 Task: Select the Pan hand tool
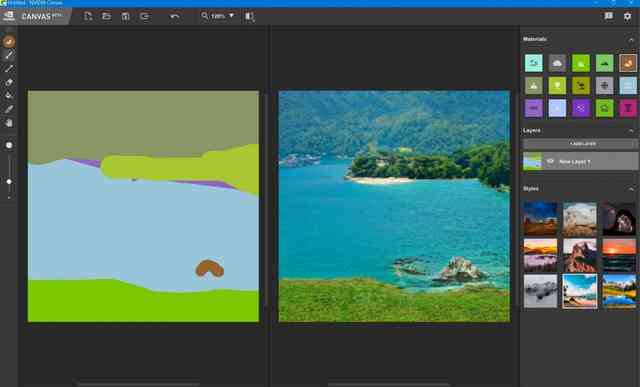9,123
